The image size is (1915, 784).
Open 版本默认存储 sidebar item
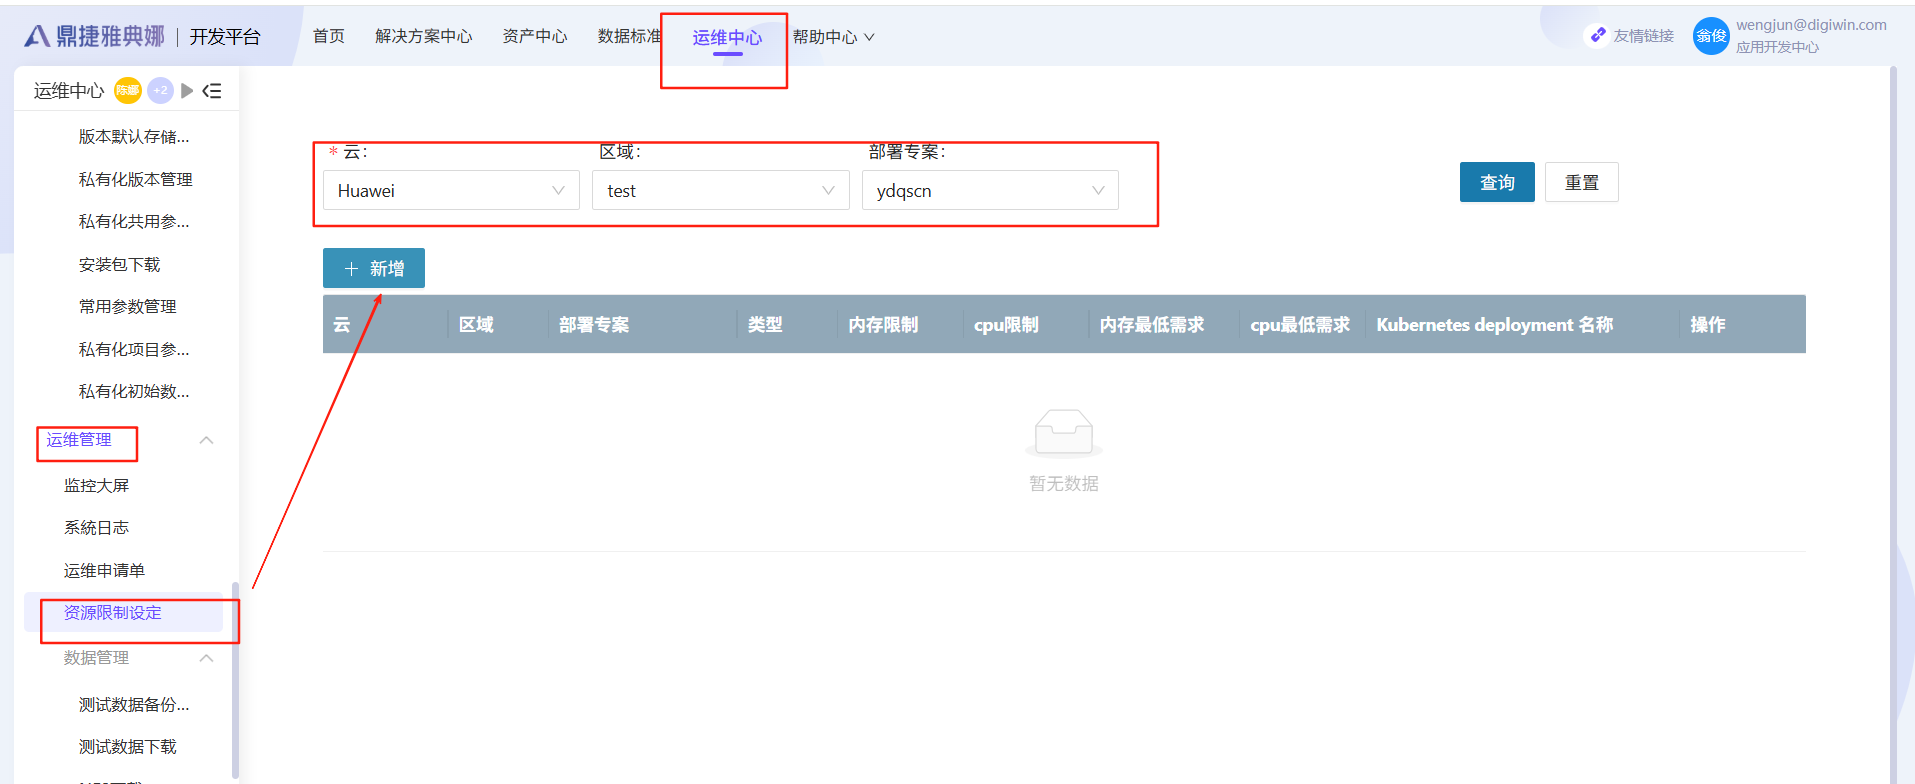134,136
